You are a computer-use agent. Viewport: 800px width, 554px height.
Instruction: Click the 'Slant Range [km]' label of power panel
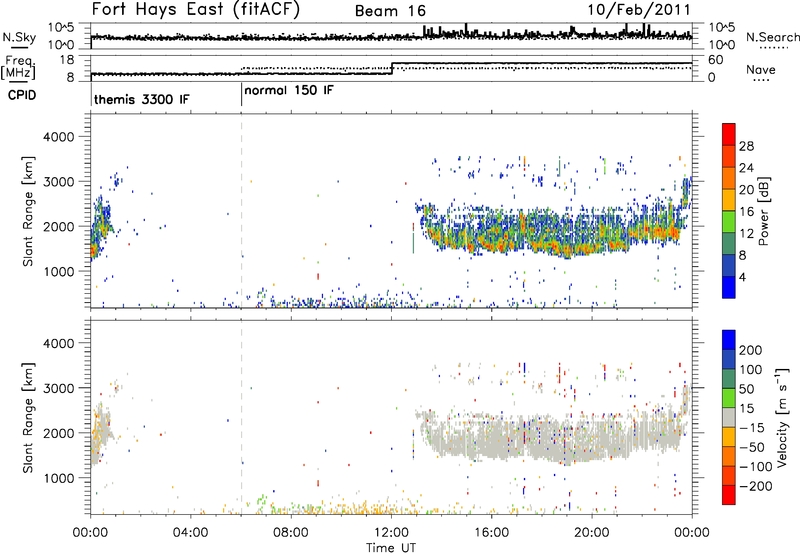coord(28,211)
